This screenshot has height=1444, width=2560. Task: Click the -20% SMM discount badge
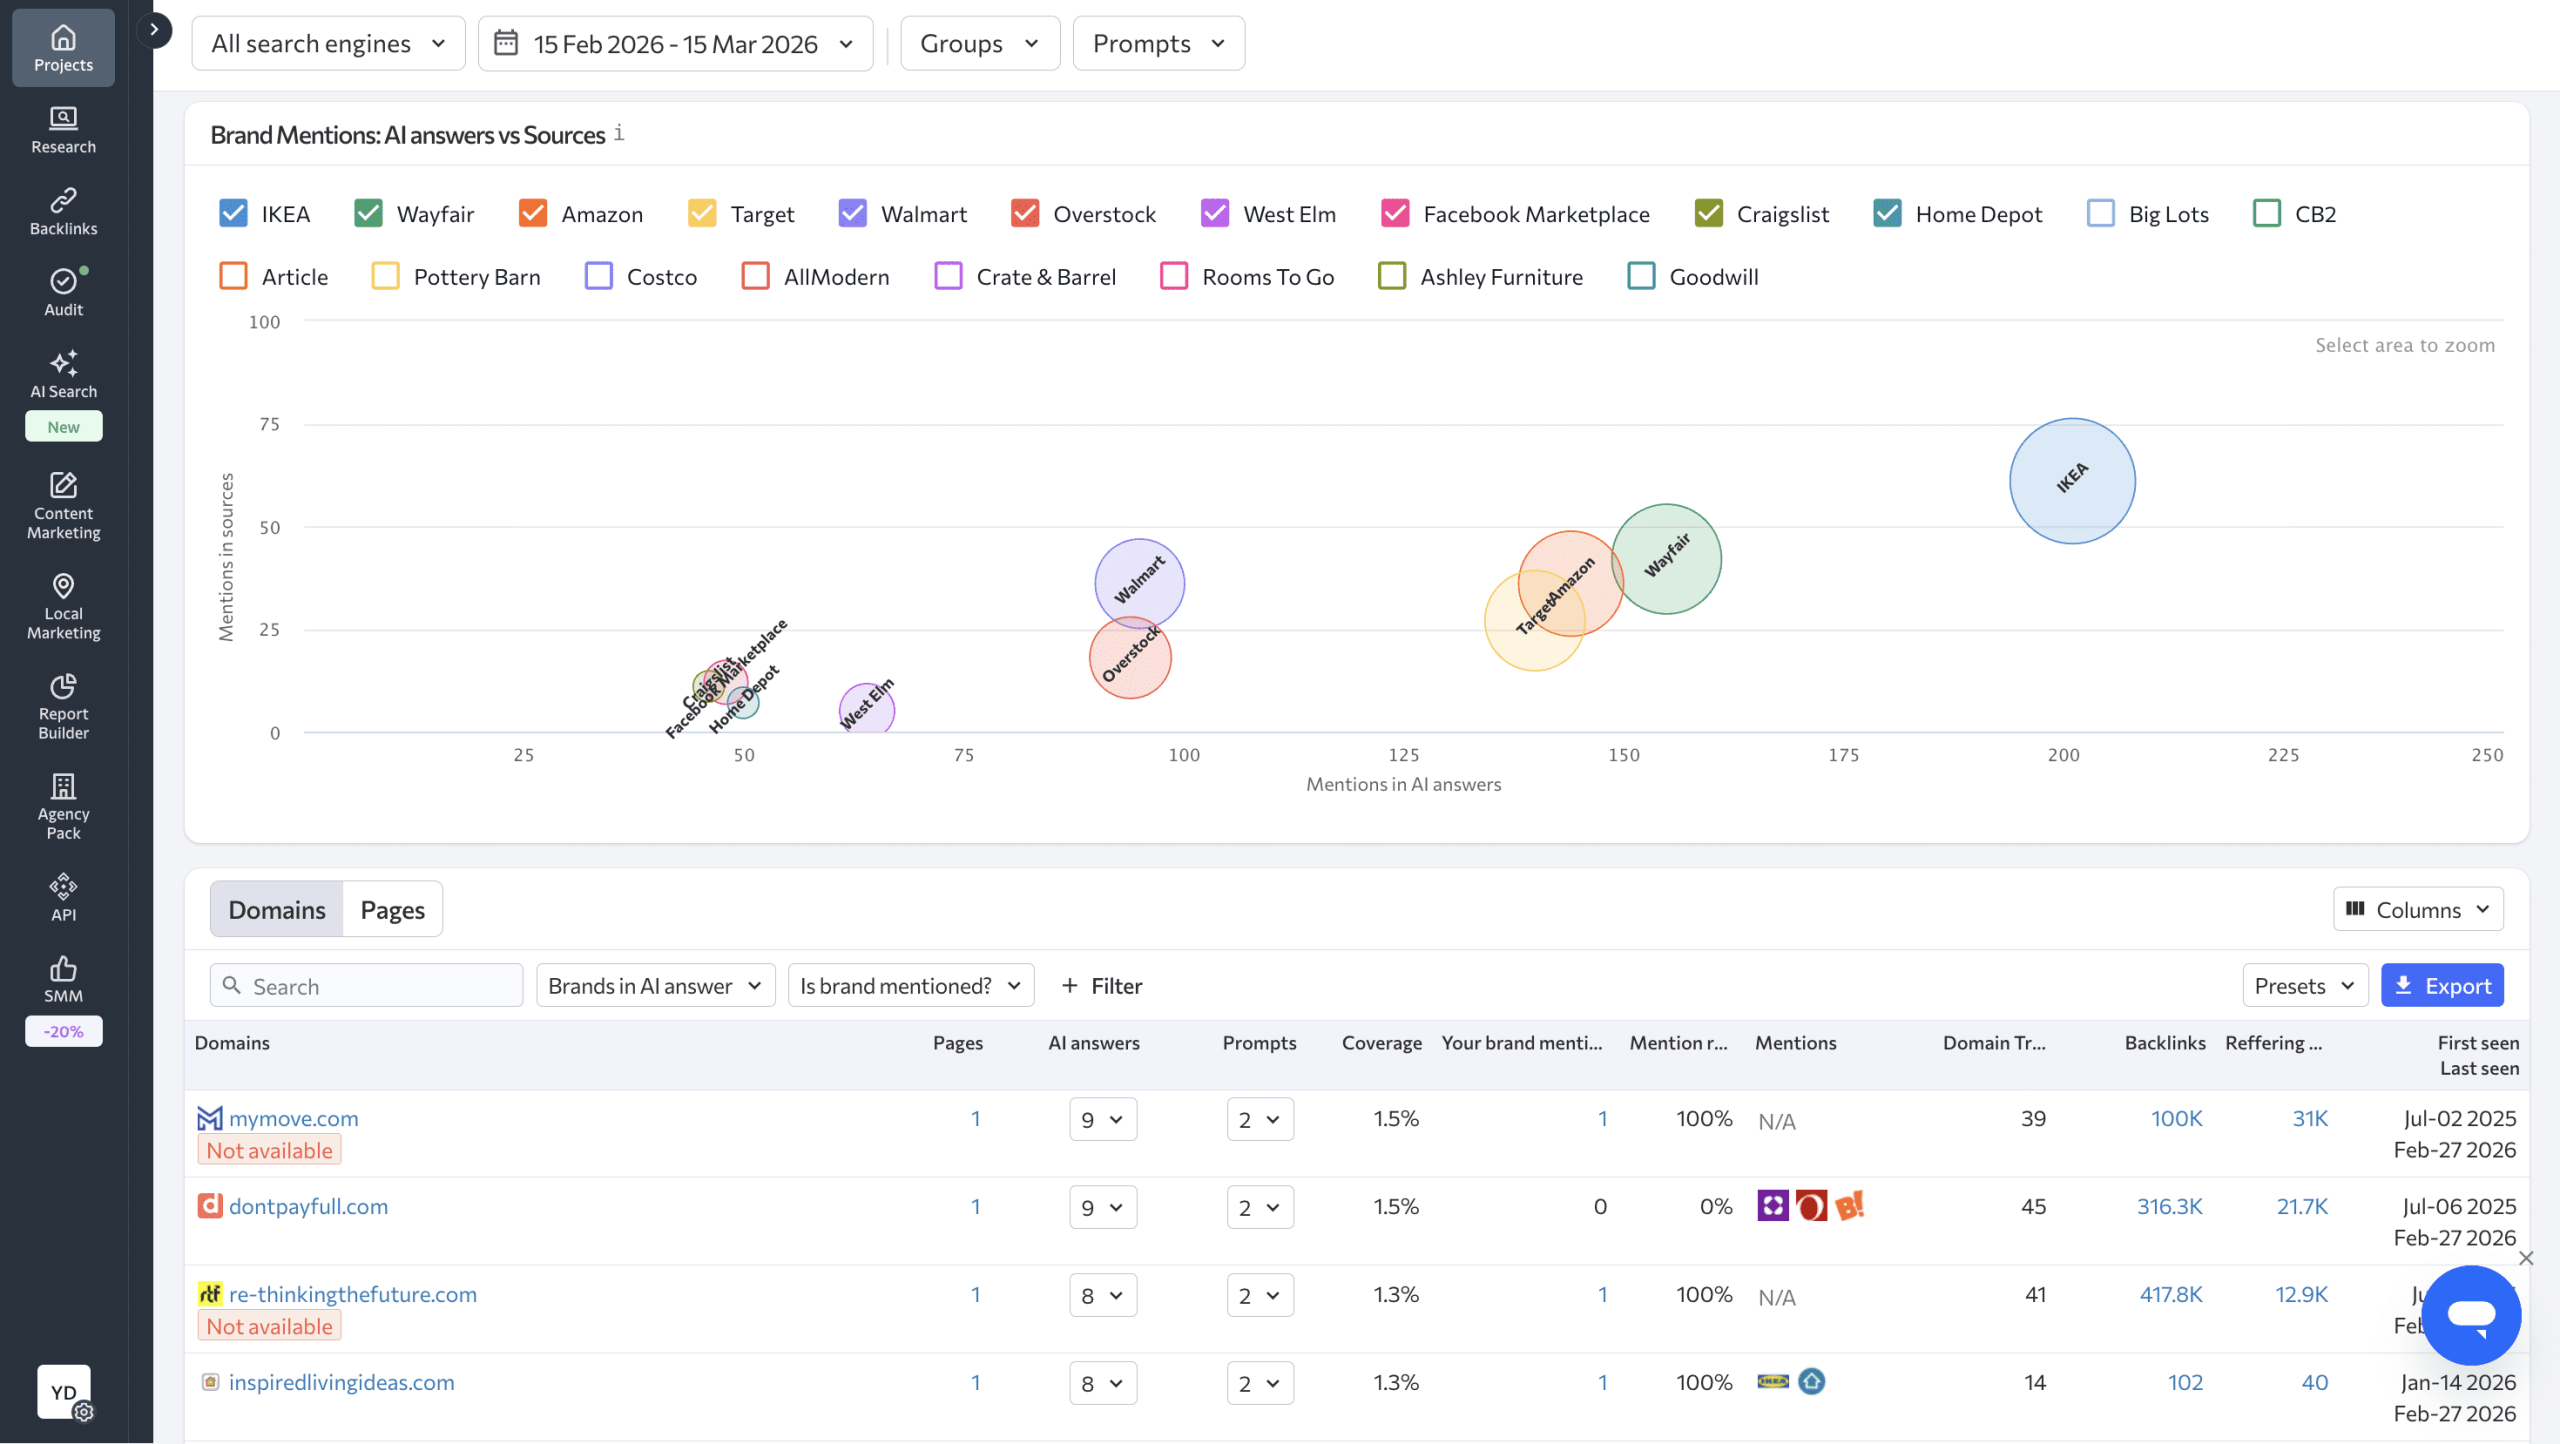pyautogui.click(x=63, y=1031)
